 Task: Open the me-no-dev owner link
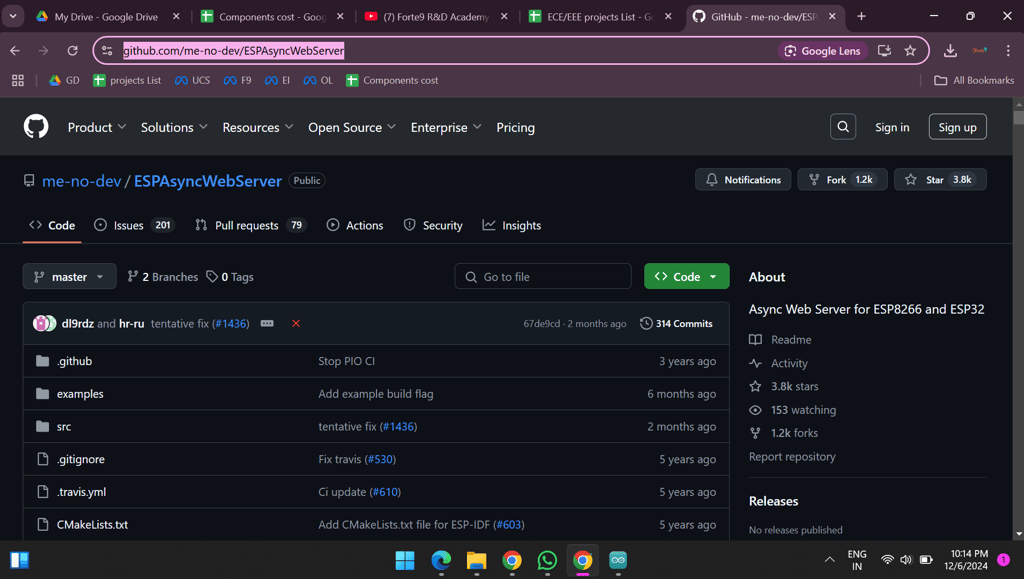[82, 181]
